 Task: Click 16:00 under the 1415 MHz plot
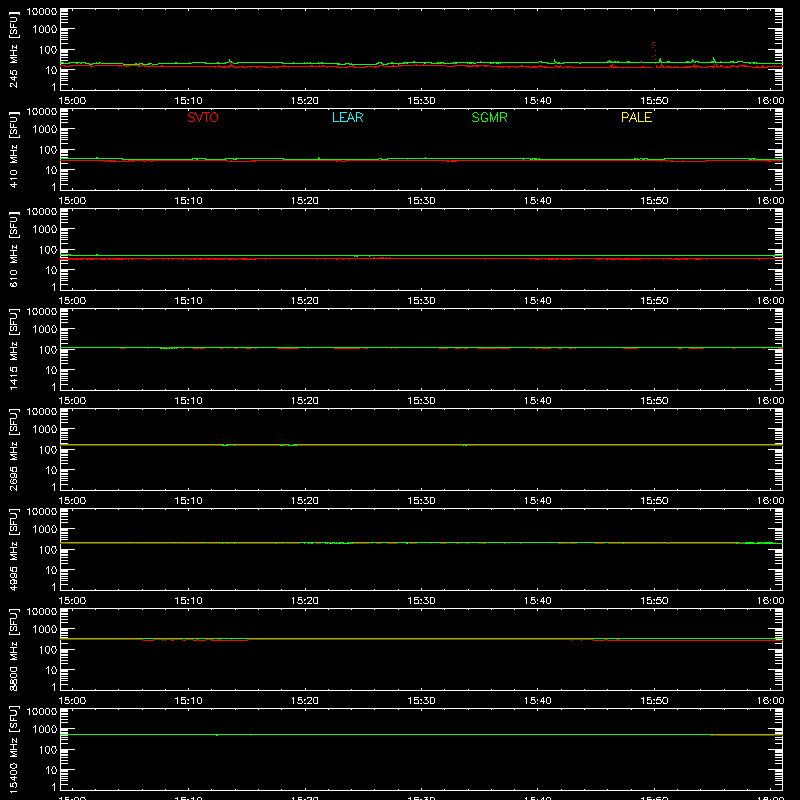tap(770, 401)
